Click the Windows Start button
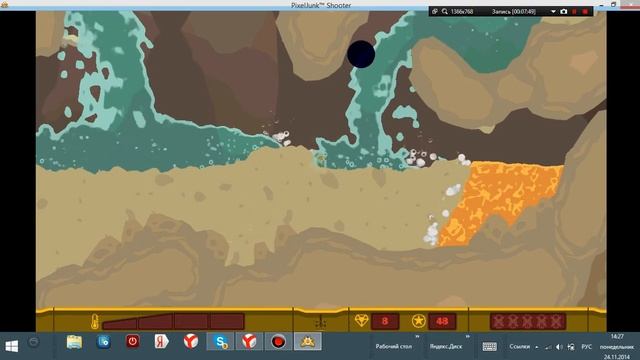640x360 pixels. point(11,346)
